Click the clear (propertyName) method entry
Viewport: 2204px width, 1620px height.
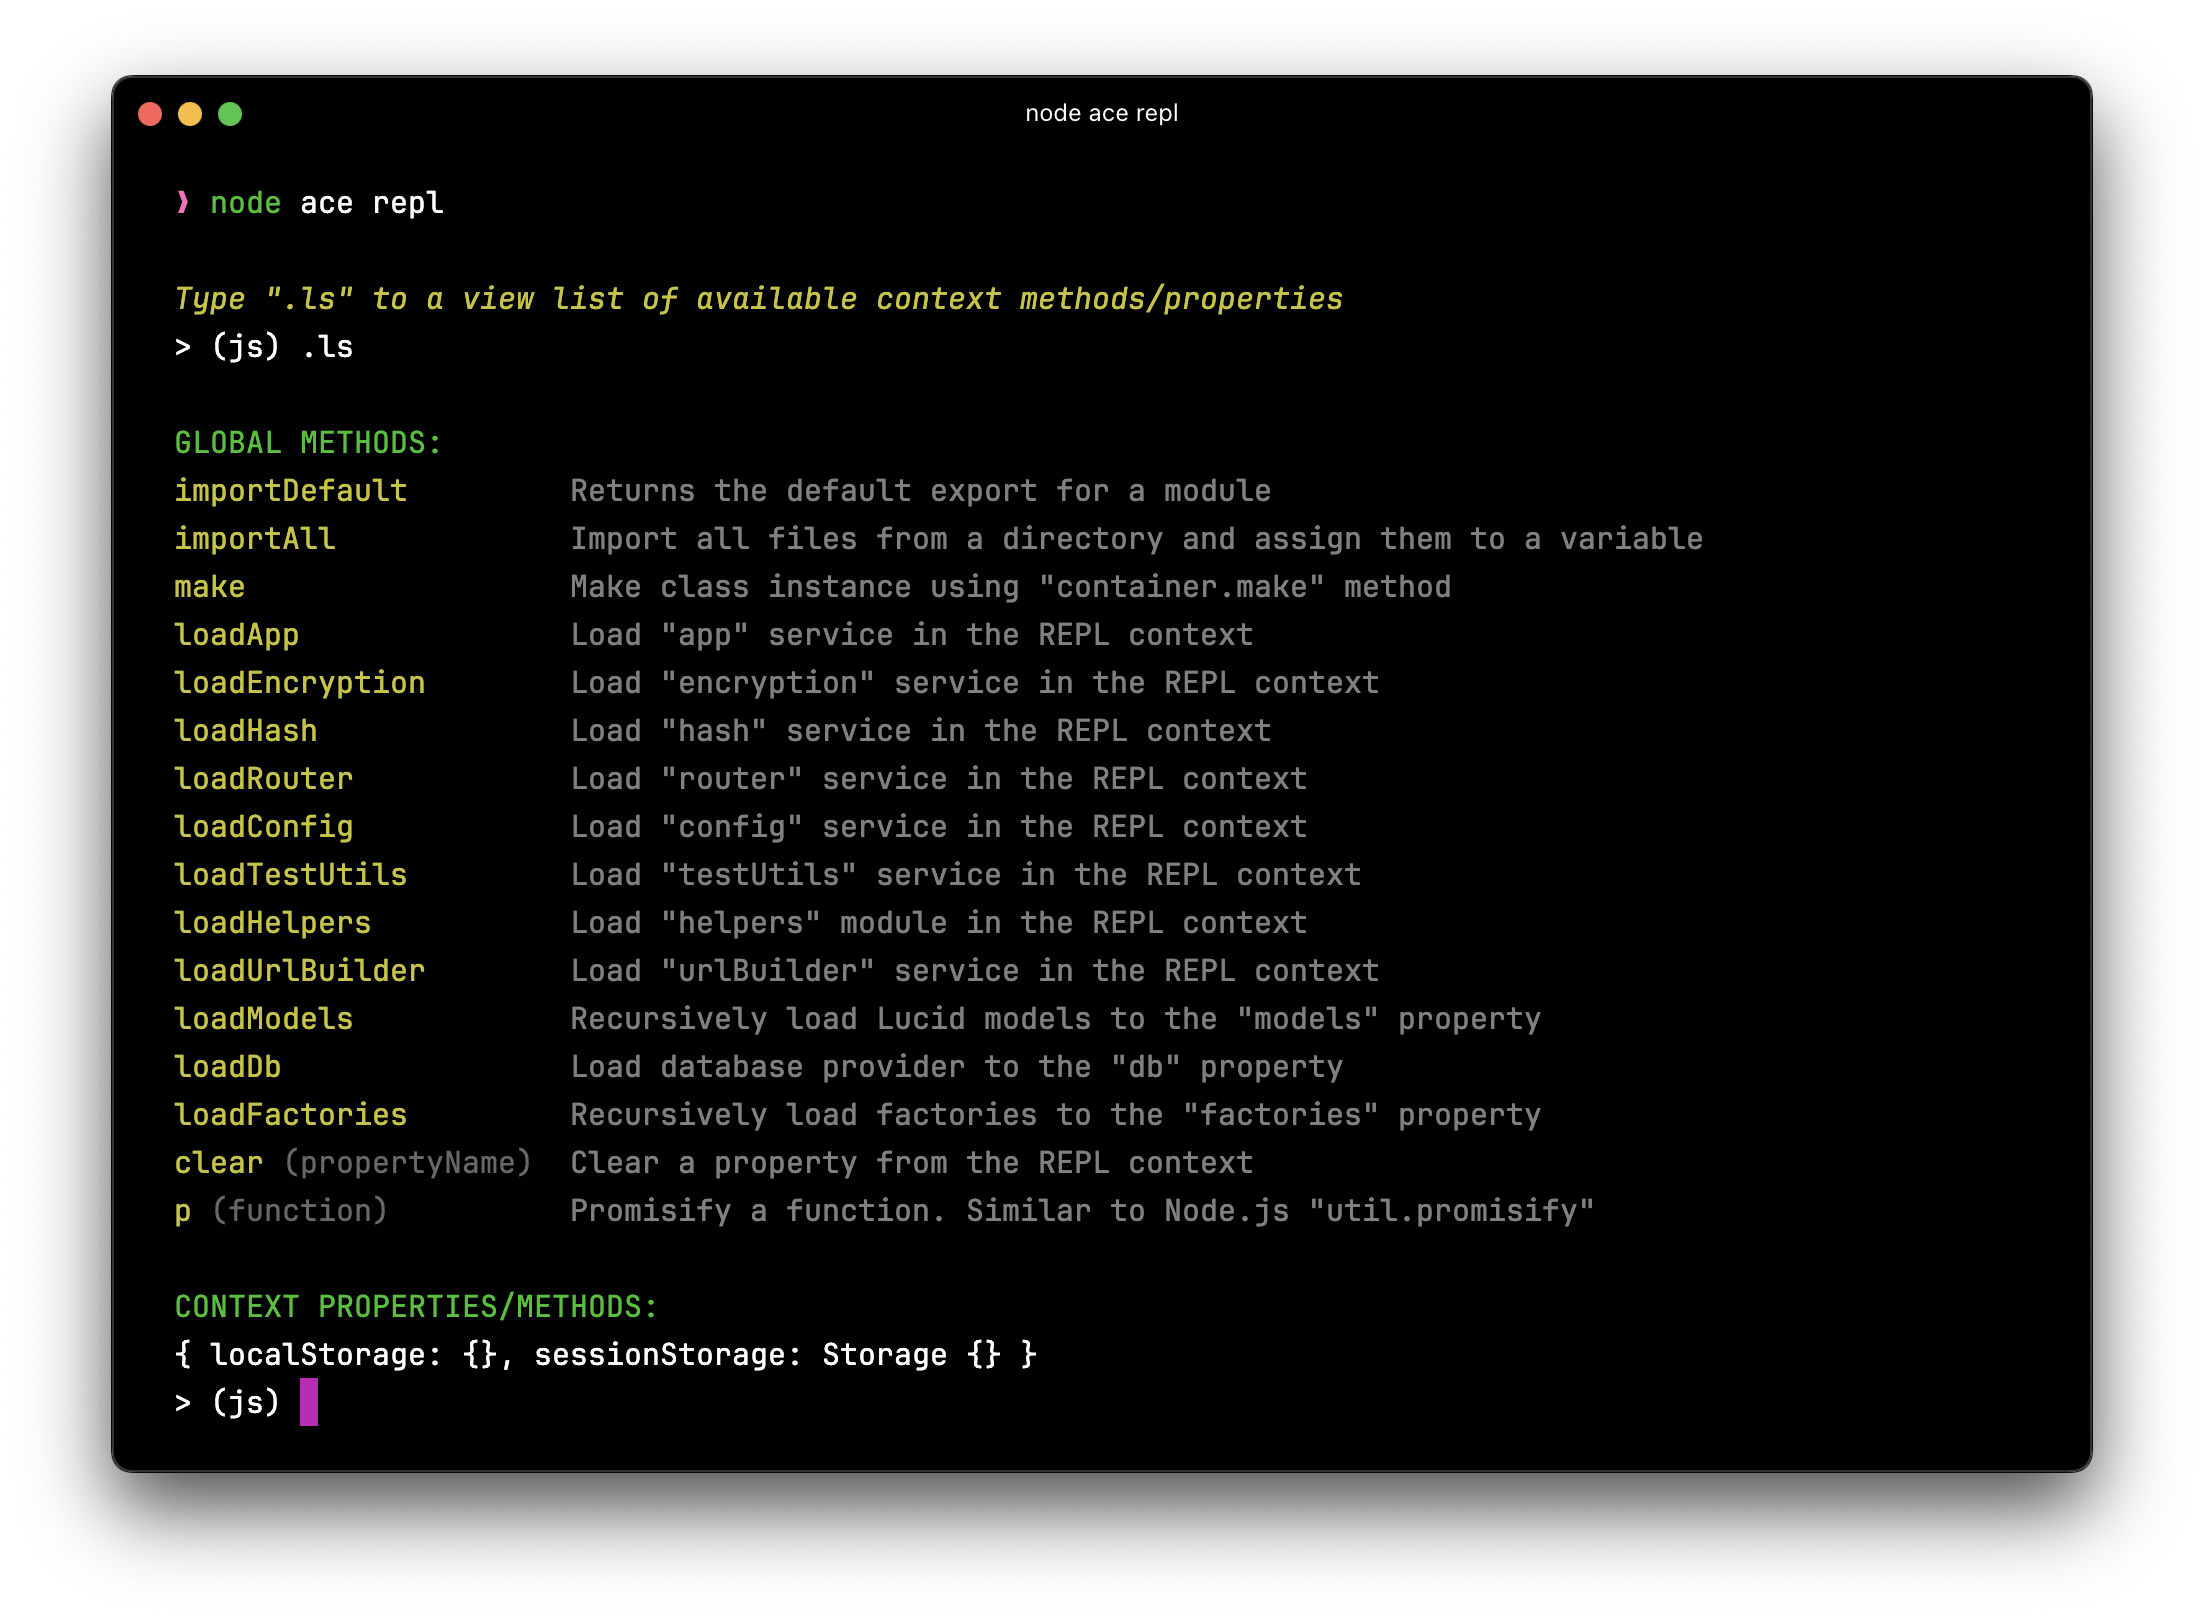pyautogui.click(x=352, y=1163)
